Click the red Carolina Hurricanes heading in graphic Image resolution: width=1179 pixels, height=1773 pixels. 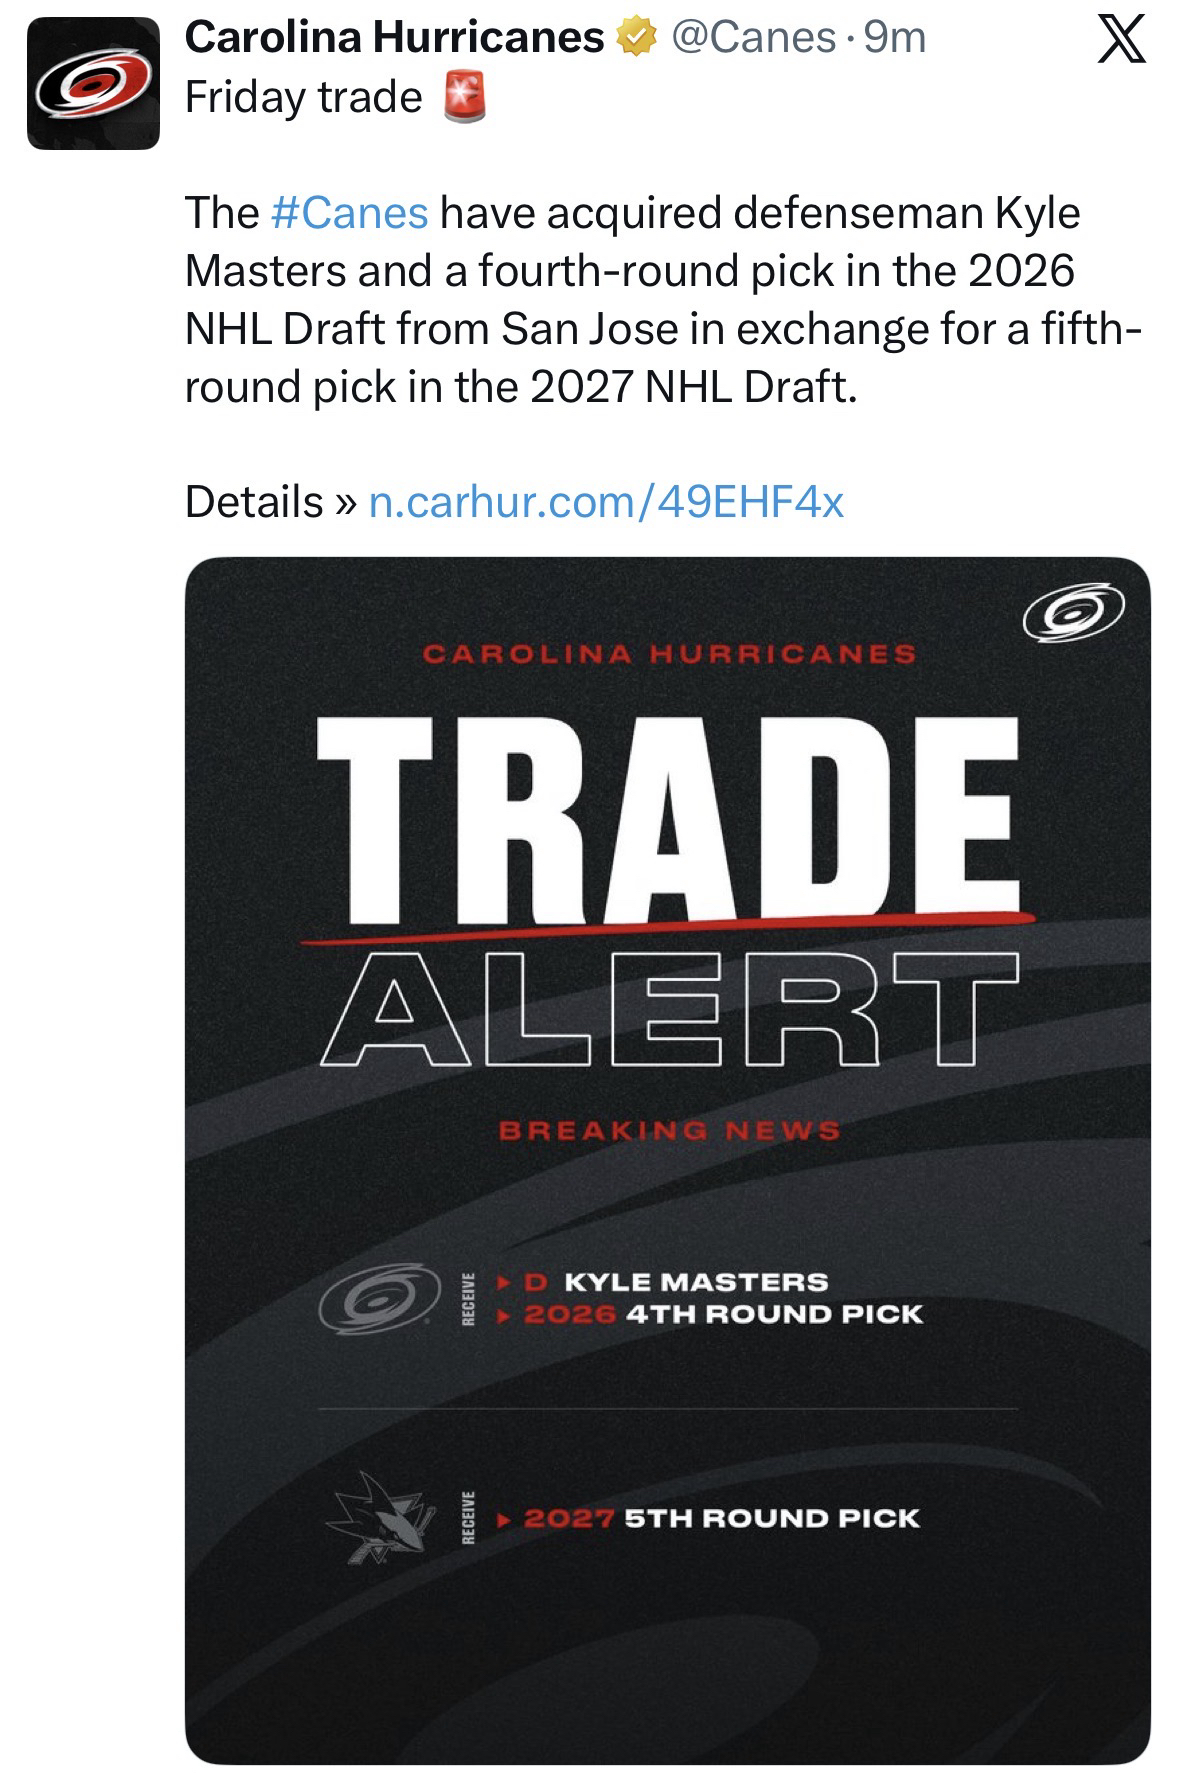point(669,654)
